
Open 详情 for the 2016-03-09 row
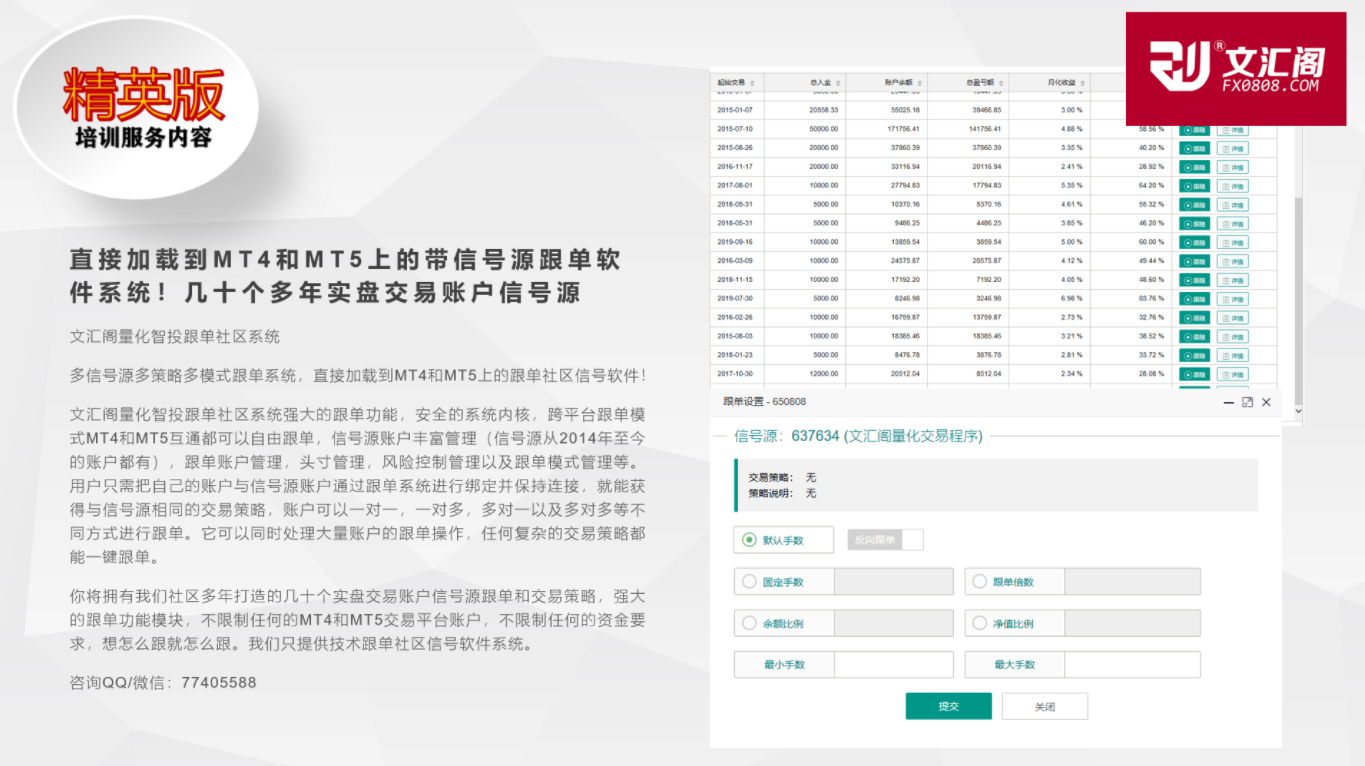tap(1232, 261)
